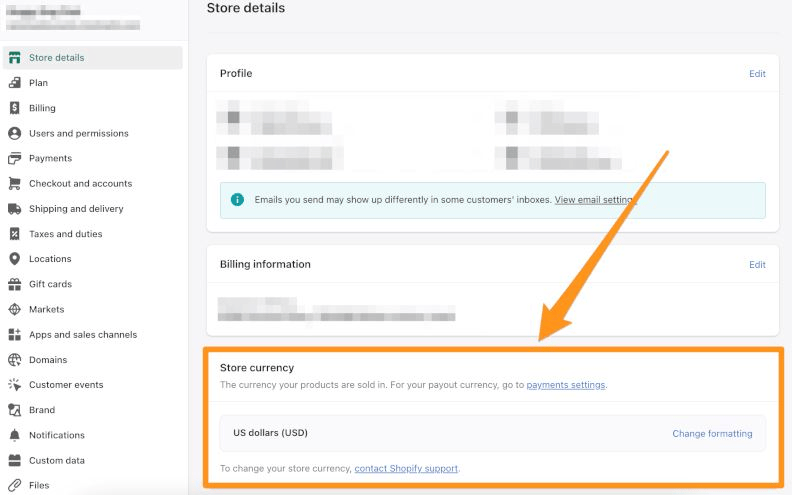Click the Taxes and duties receipt icon
This screenshot has height=495, width=792.
[x=15, y=234]
